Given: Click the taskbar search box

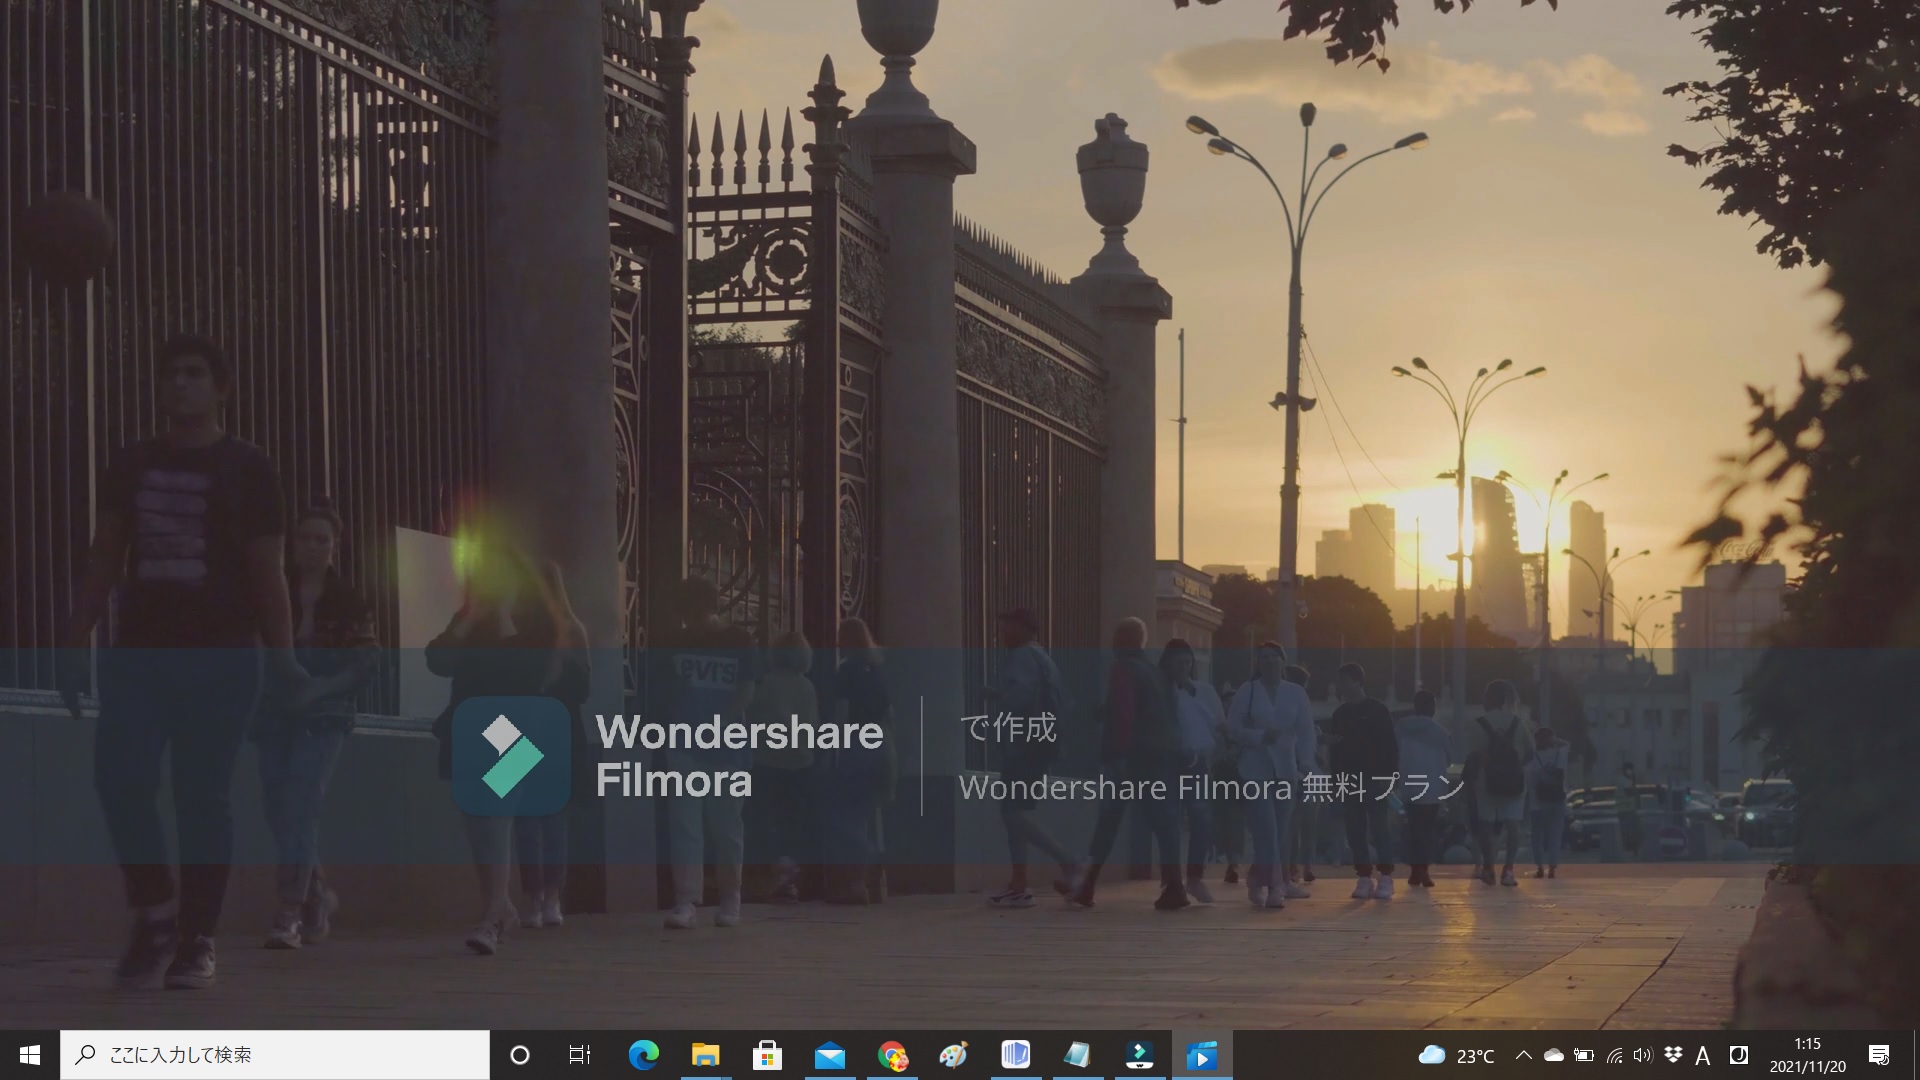Looking at the screenshot, I should pyautogui.click(x=275, y=1055).
